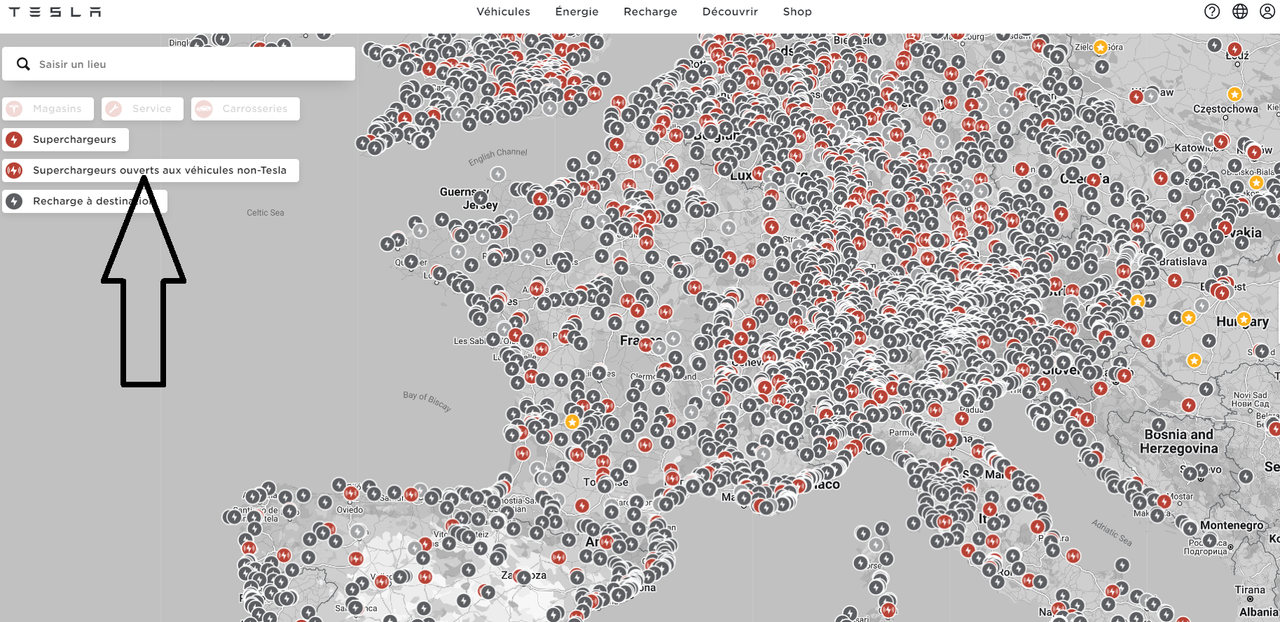Focus the 'Saisir un lieu' search field
This screenshot has width=1280, height=622.
[178, 64]
